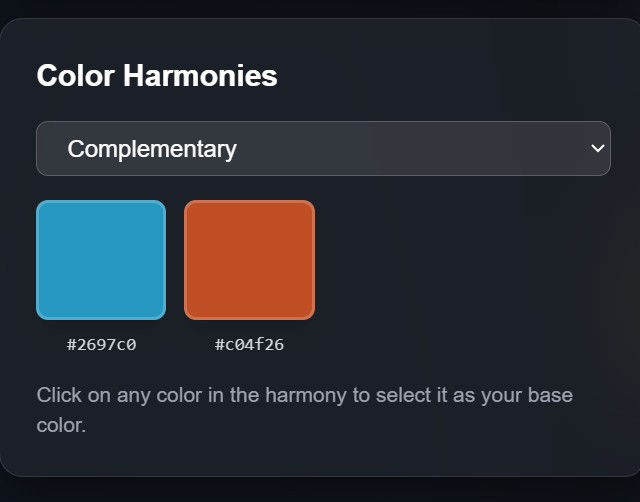
Task: Select the orange #c04f26 color swatch
Action: pyautogui.click(x=249, y=260)
